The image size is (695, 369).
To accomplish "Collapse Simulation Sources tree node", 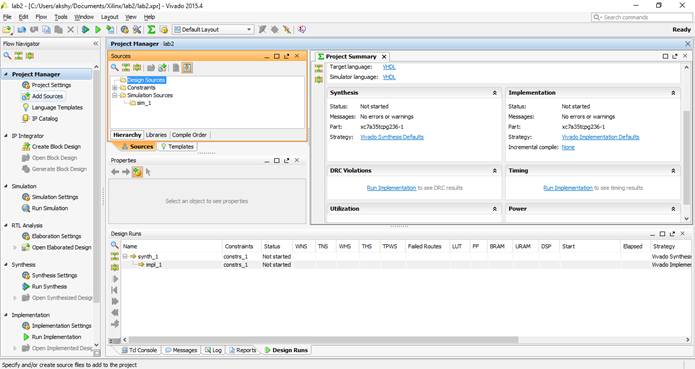I will [x=115, y=95].
